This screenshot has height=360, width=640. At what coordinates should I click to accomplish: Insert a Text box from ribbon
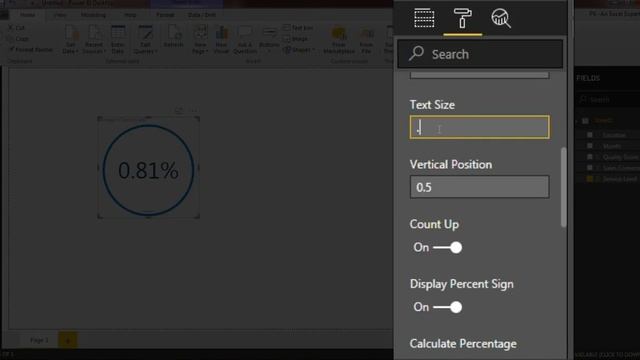coord(298,28)
